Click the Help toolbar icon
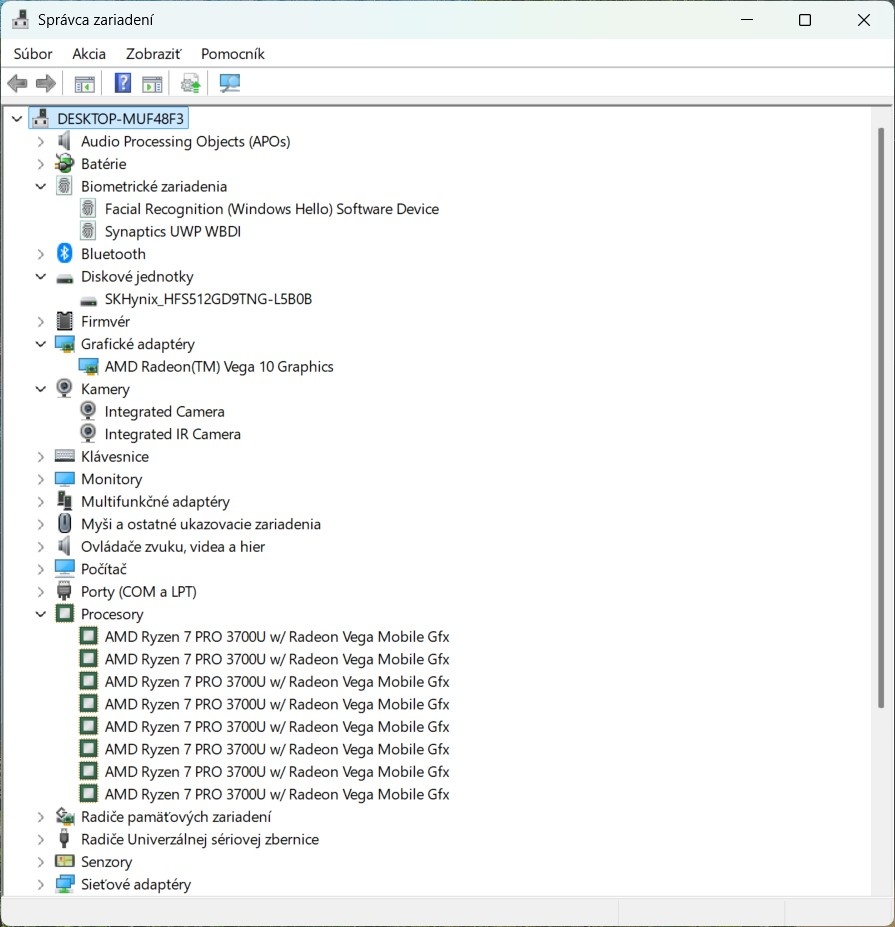895x927 pixels. [x=123, y=83]
